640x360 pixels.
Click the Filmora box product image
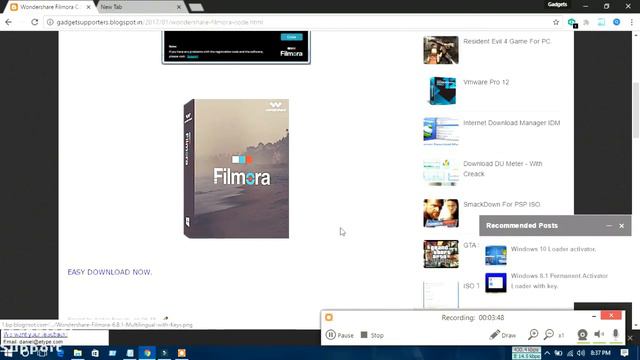(236, 169)
